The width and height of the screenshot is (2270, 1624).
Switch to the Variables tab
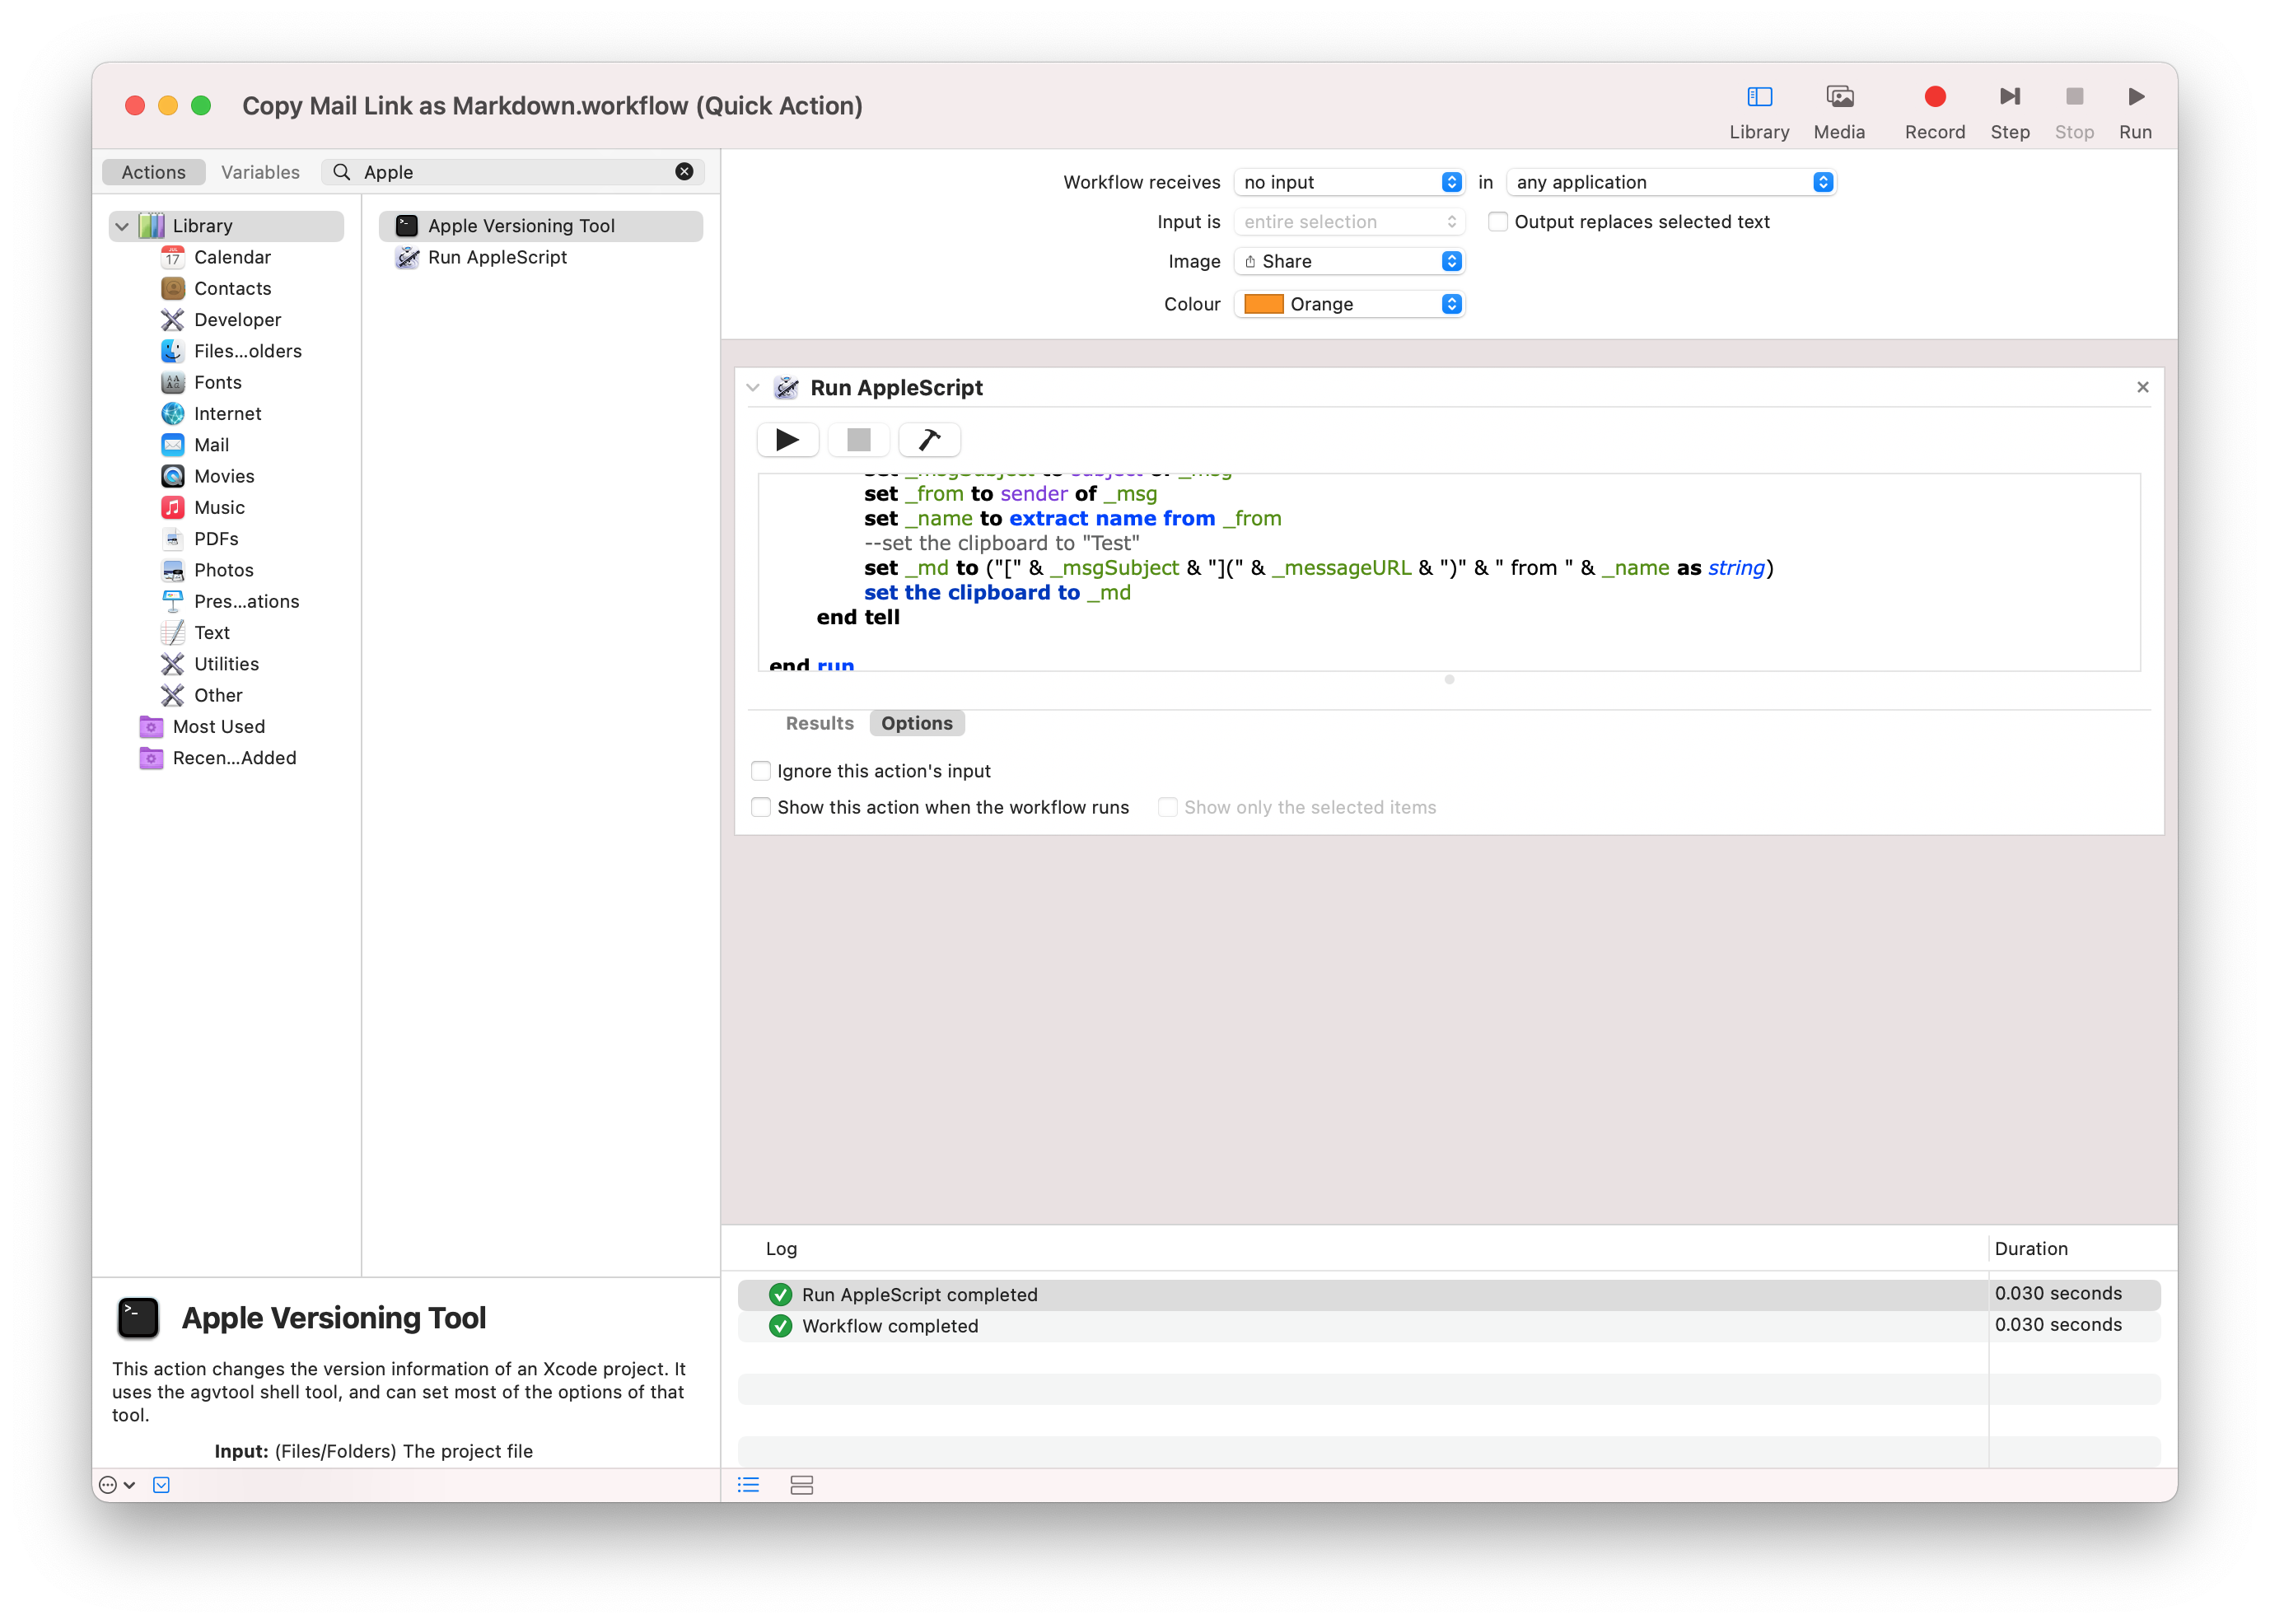pyautogui.click(x=260, y=172)
